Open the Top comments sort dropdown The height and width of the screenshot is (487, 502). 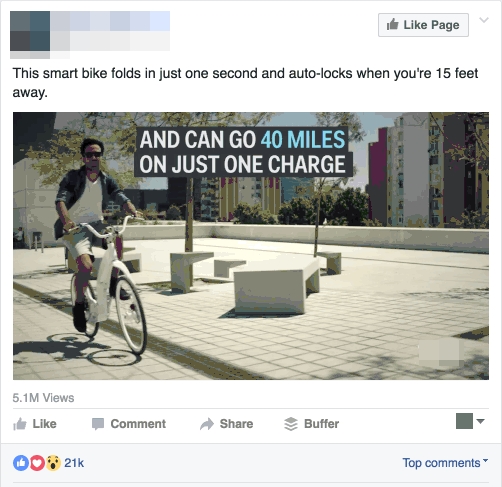pos(445,463)
